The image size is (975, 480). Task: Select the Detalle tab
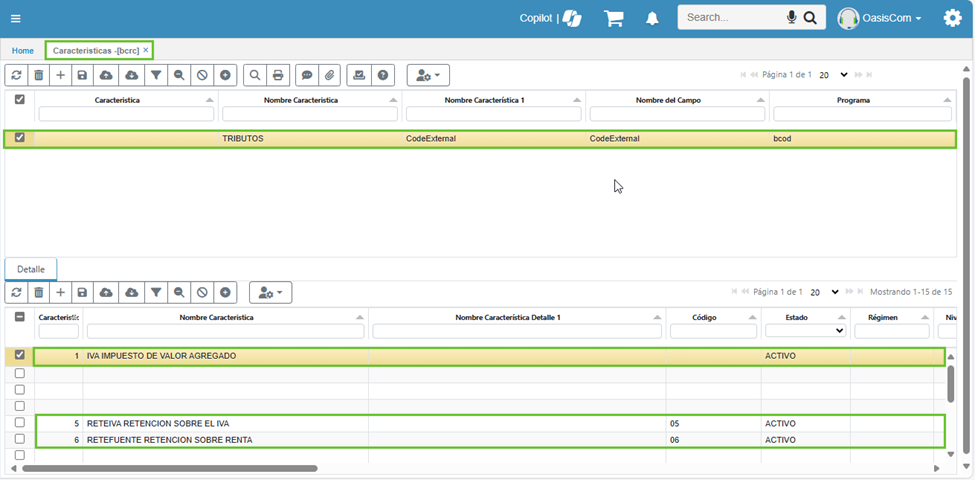[x=31, y=269]
